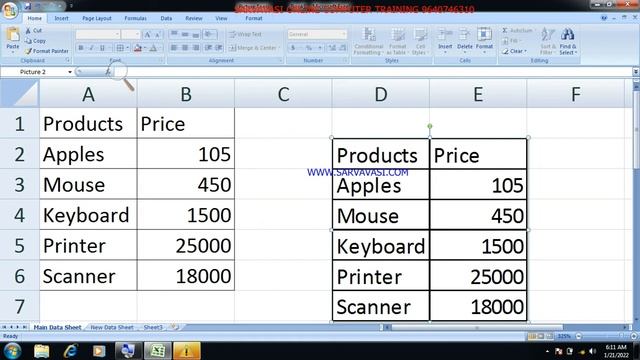
Task: Open the font size dropdown
Action: (x=138, y=35)
